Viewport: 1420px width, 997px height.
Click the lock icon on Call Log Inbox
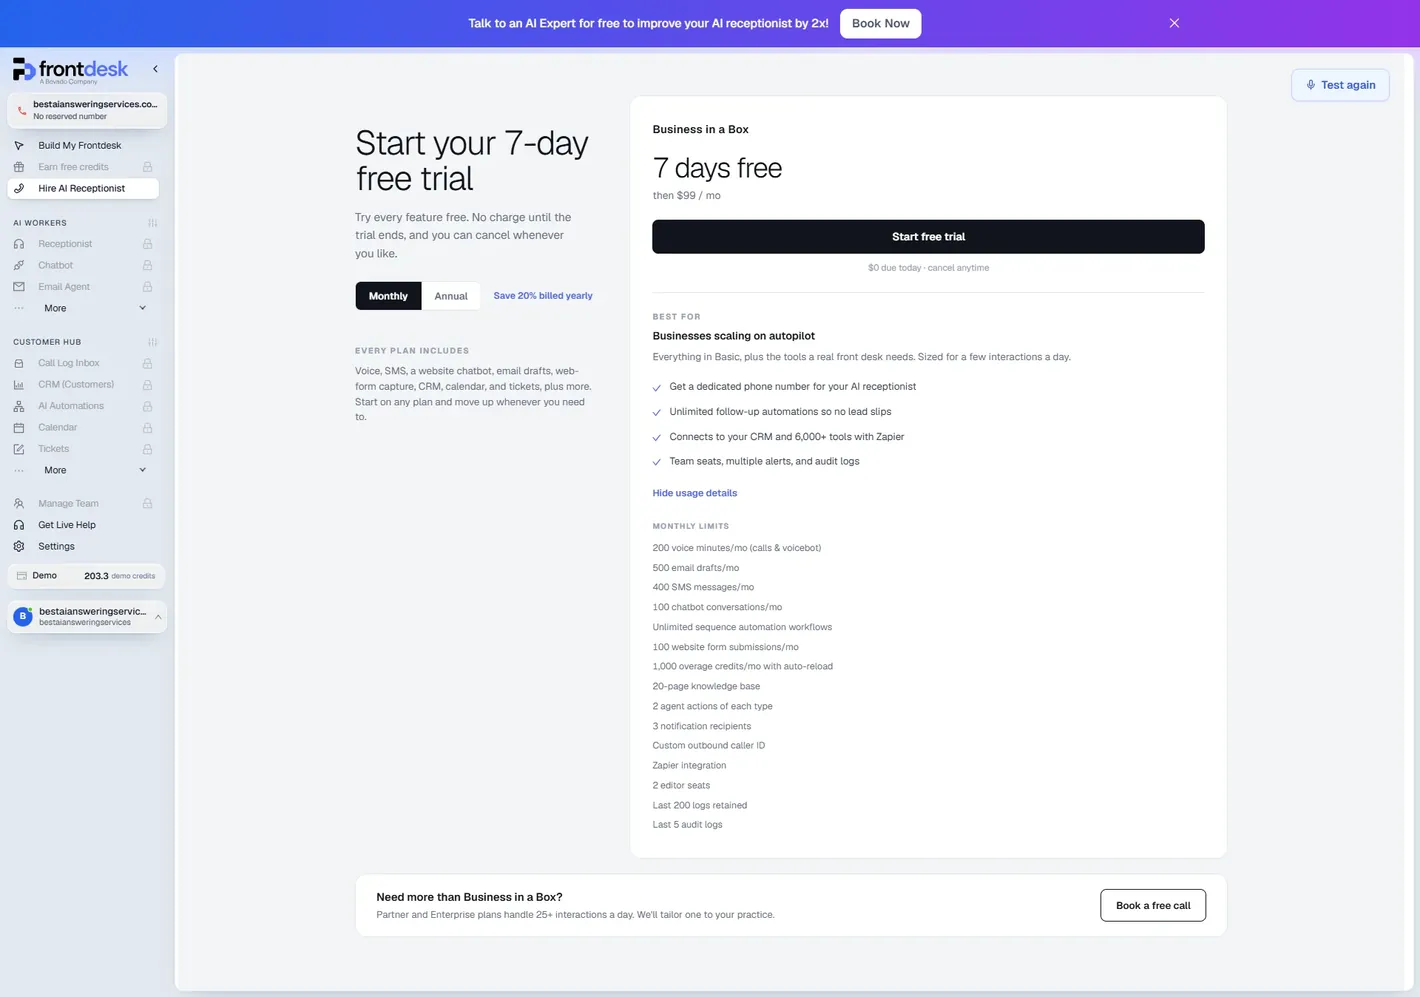pos(147,364)
